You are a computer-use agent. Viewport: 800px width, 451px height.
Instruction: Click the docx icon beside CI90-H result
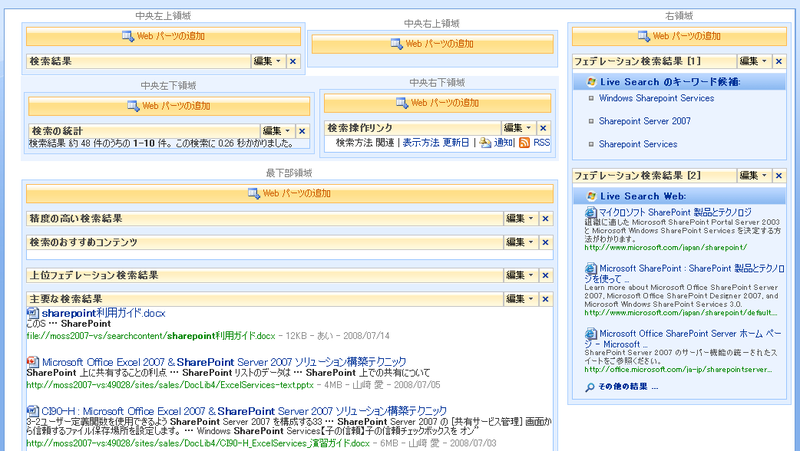coord(33,411)
